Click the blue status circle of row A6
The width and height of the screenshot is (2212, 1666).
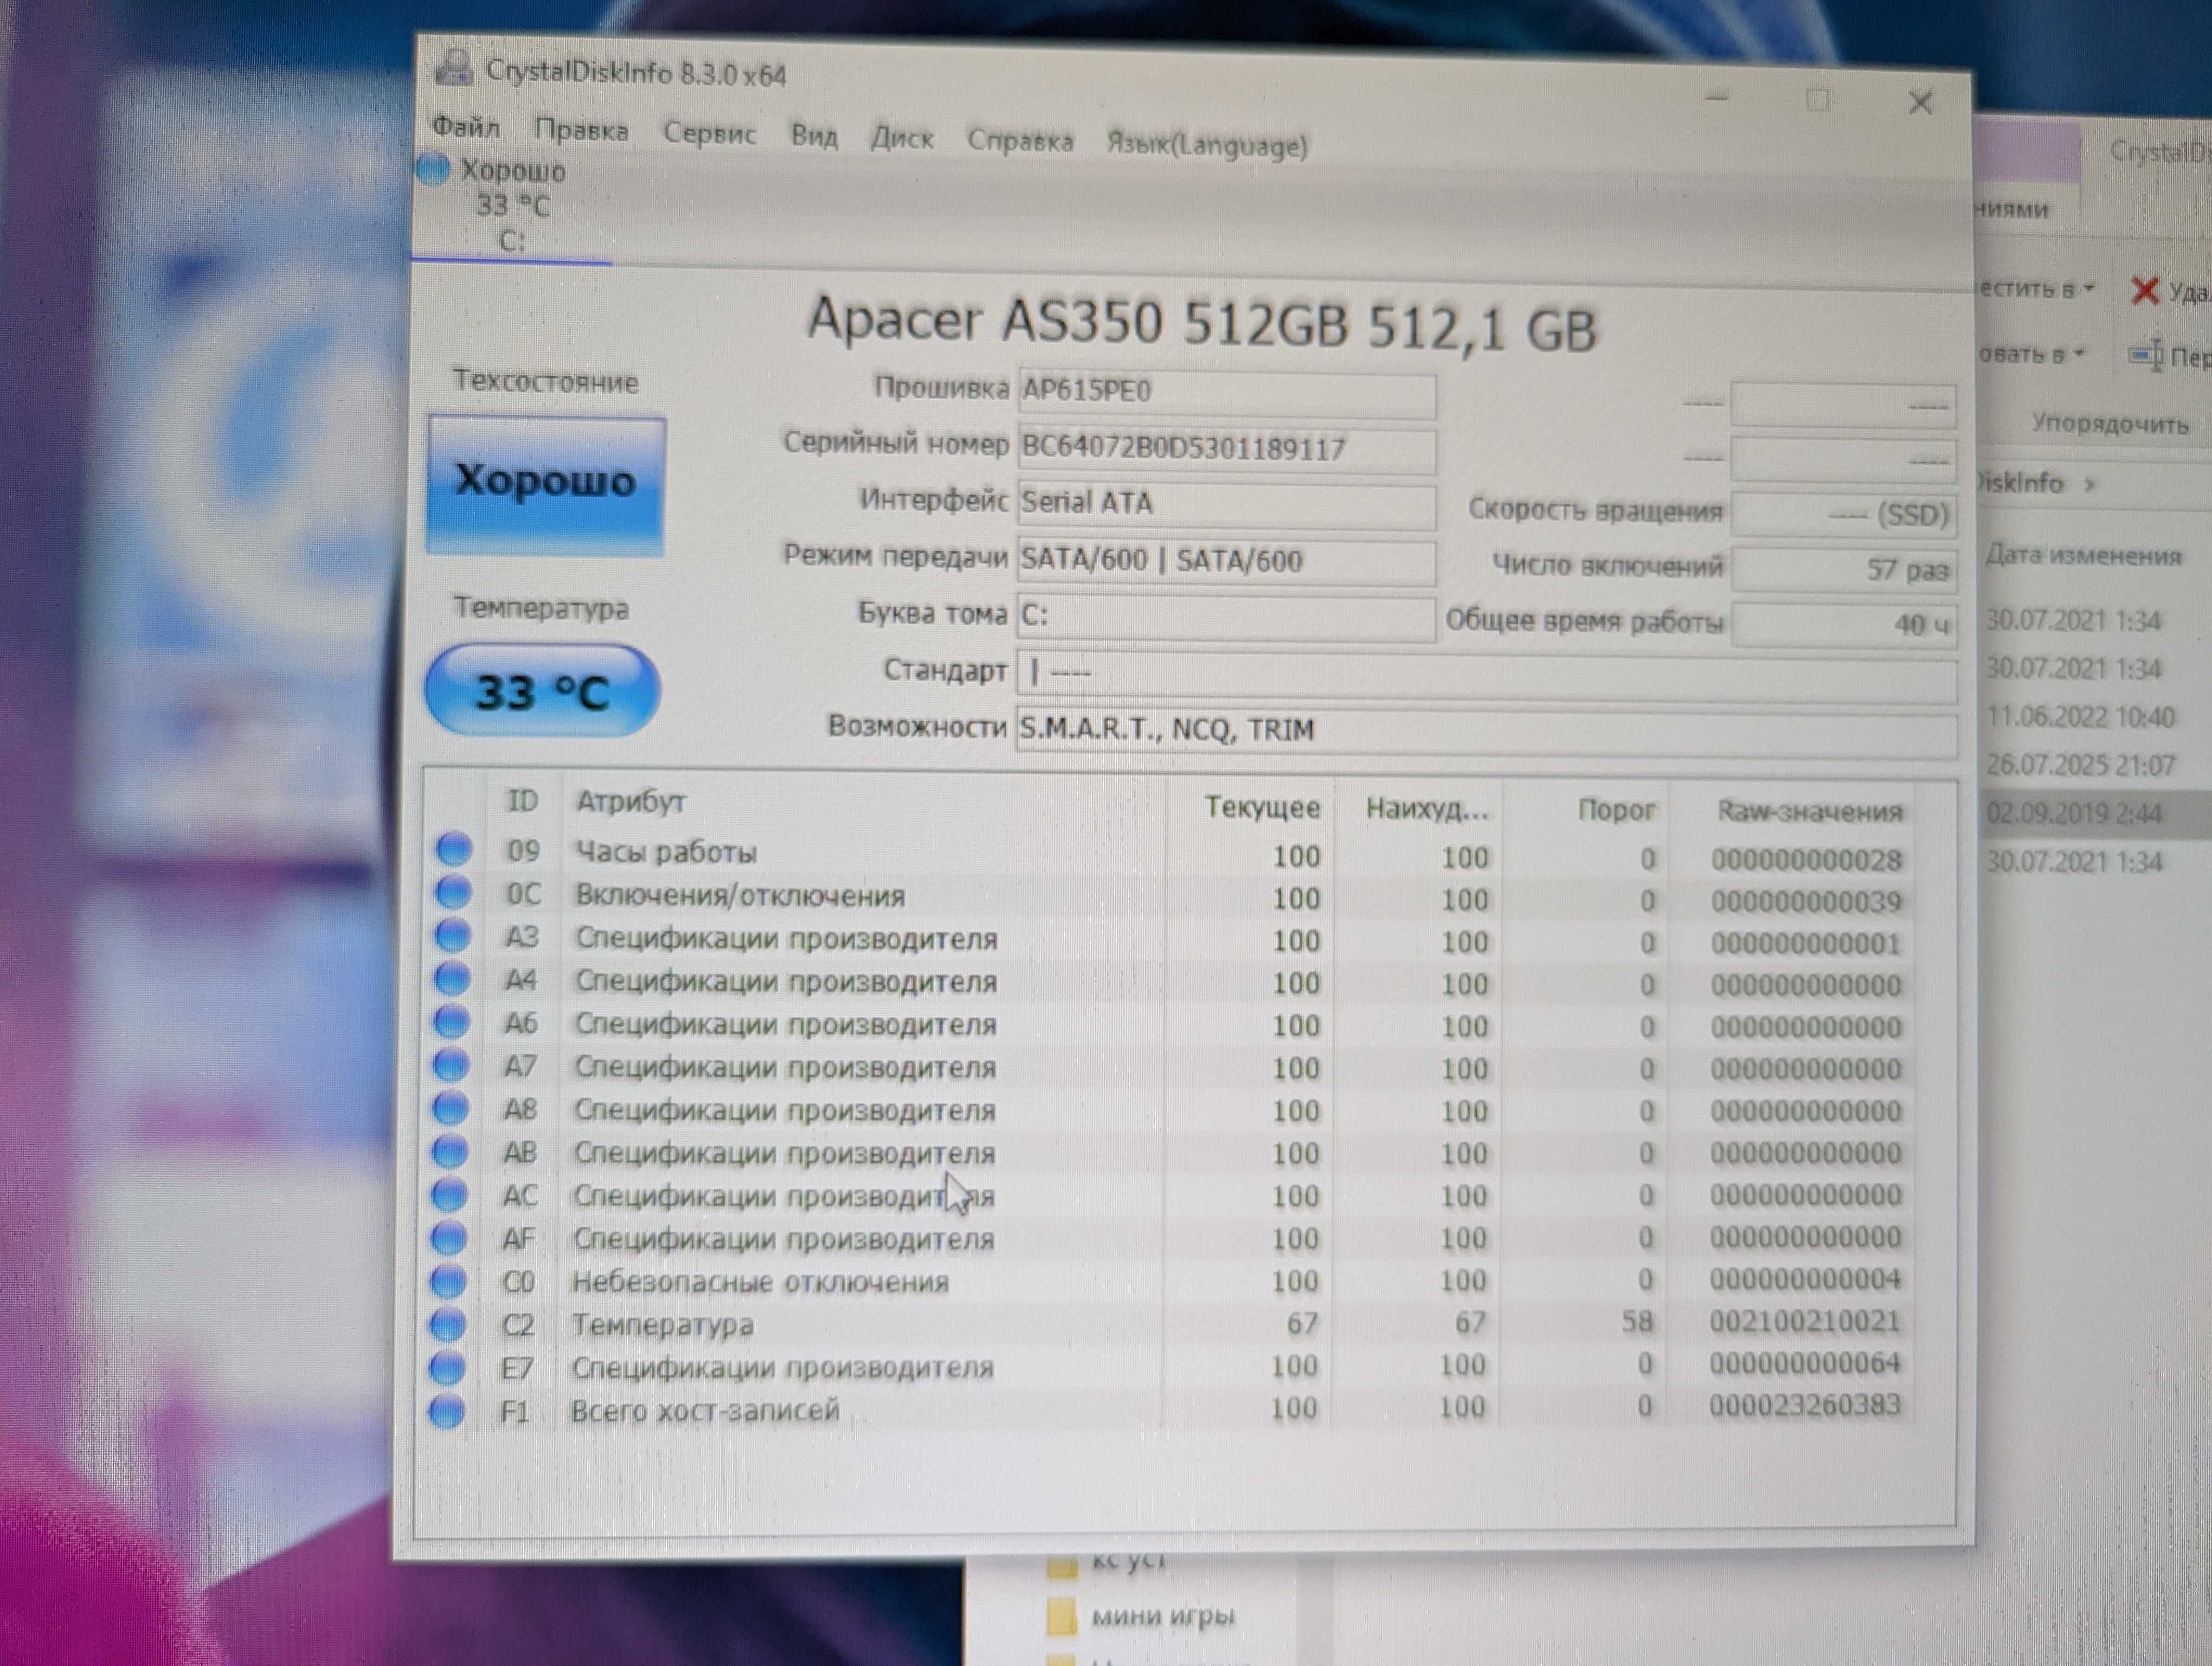451,1021
